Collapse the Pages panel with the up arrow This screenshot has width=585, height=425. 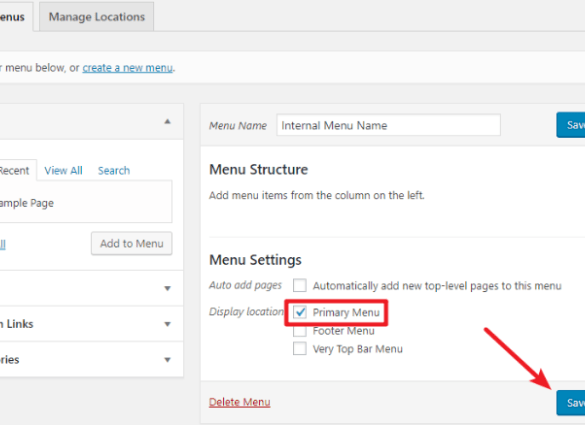click(168, 122)
